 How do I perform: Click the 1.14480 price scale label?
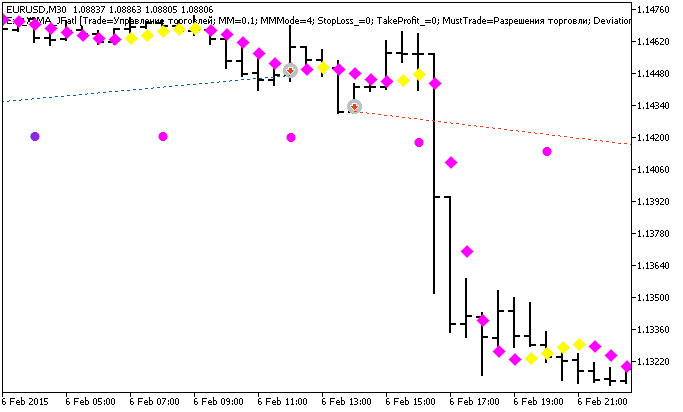[653, 74]
